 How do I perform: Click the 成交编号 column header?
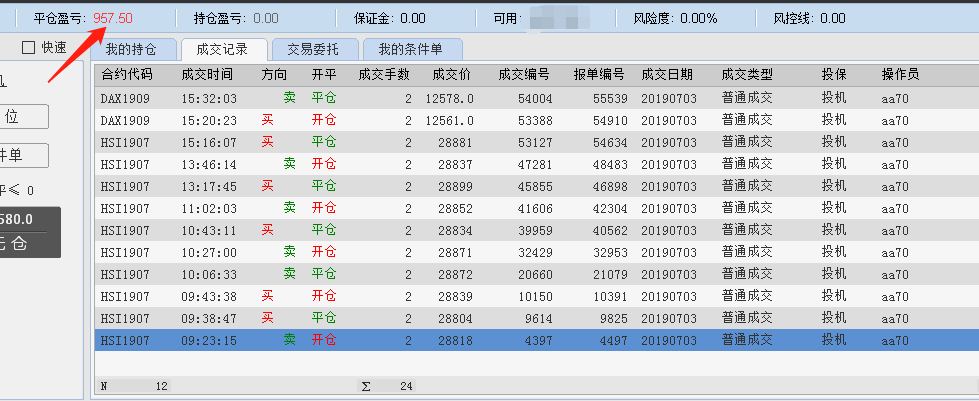pos(524,75)
